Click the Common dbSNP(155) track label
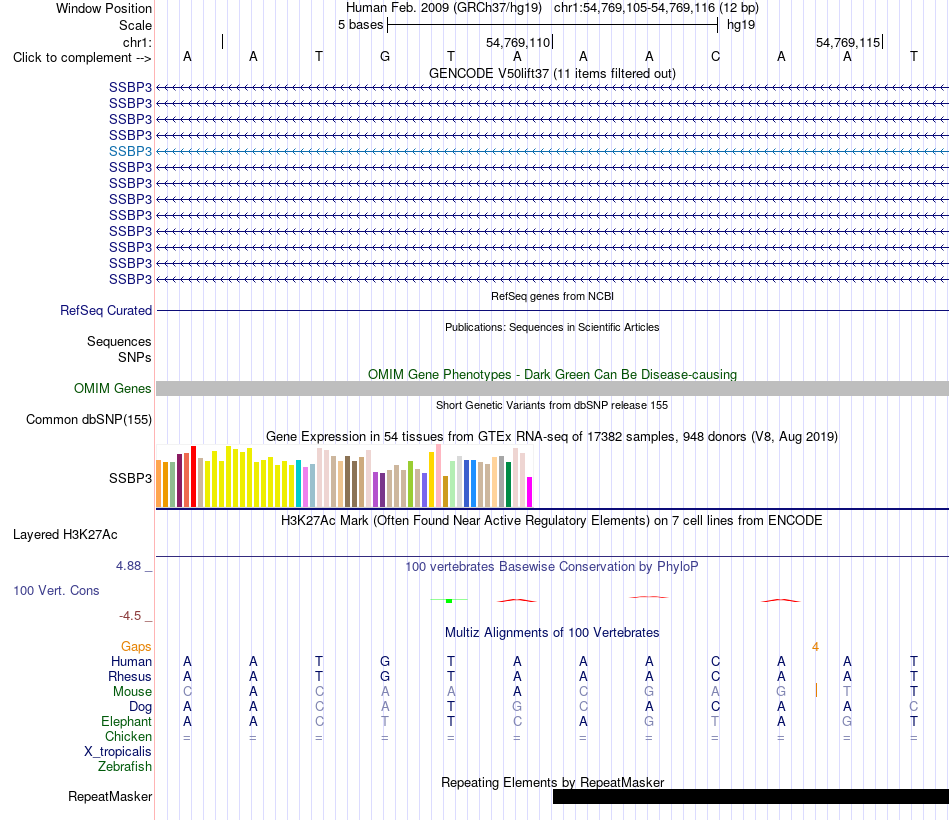 (x=88, y=419)
